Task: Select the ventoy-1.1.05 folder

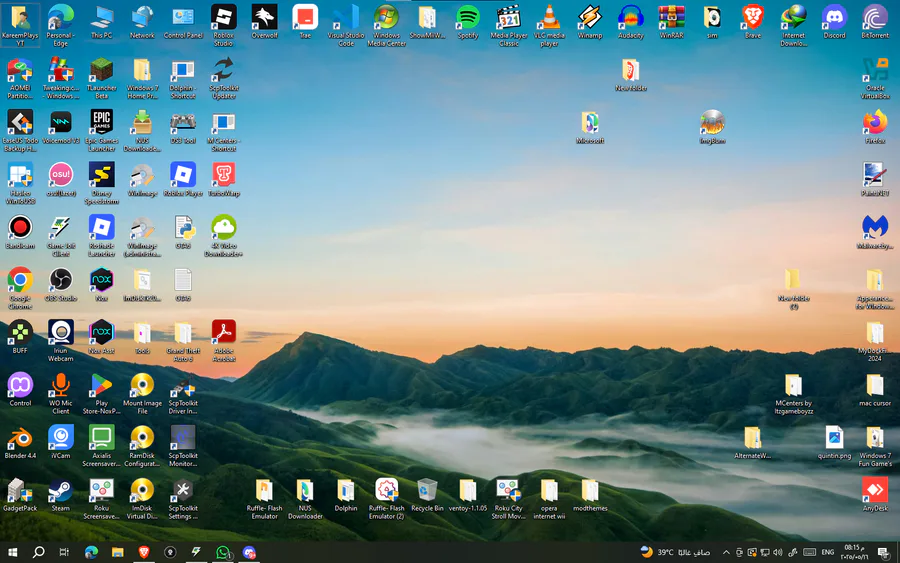Action: (468, 495)
